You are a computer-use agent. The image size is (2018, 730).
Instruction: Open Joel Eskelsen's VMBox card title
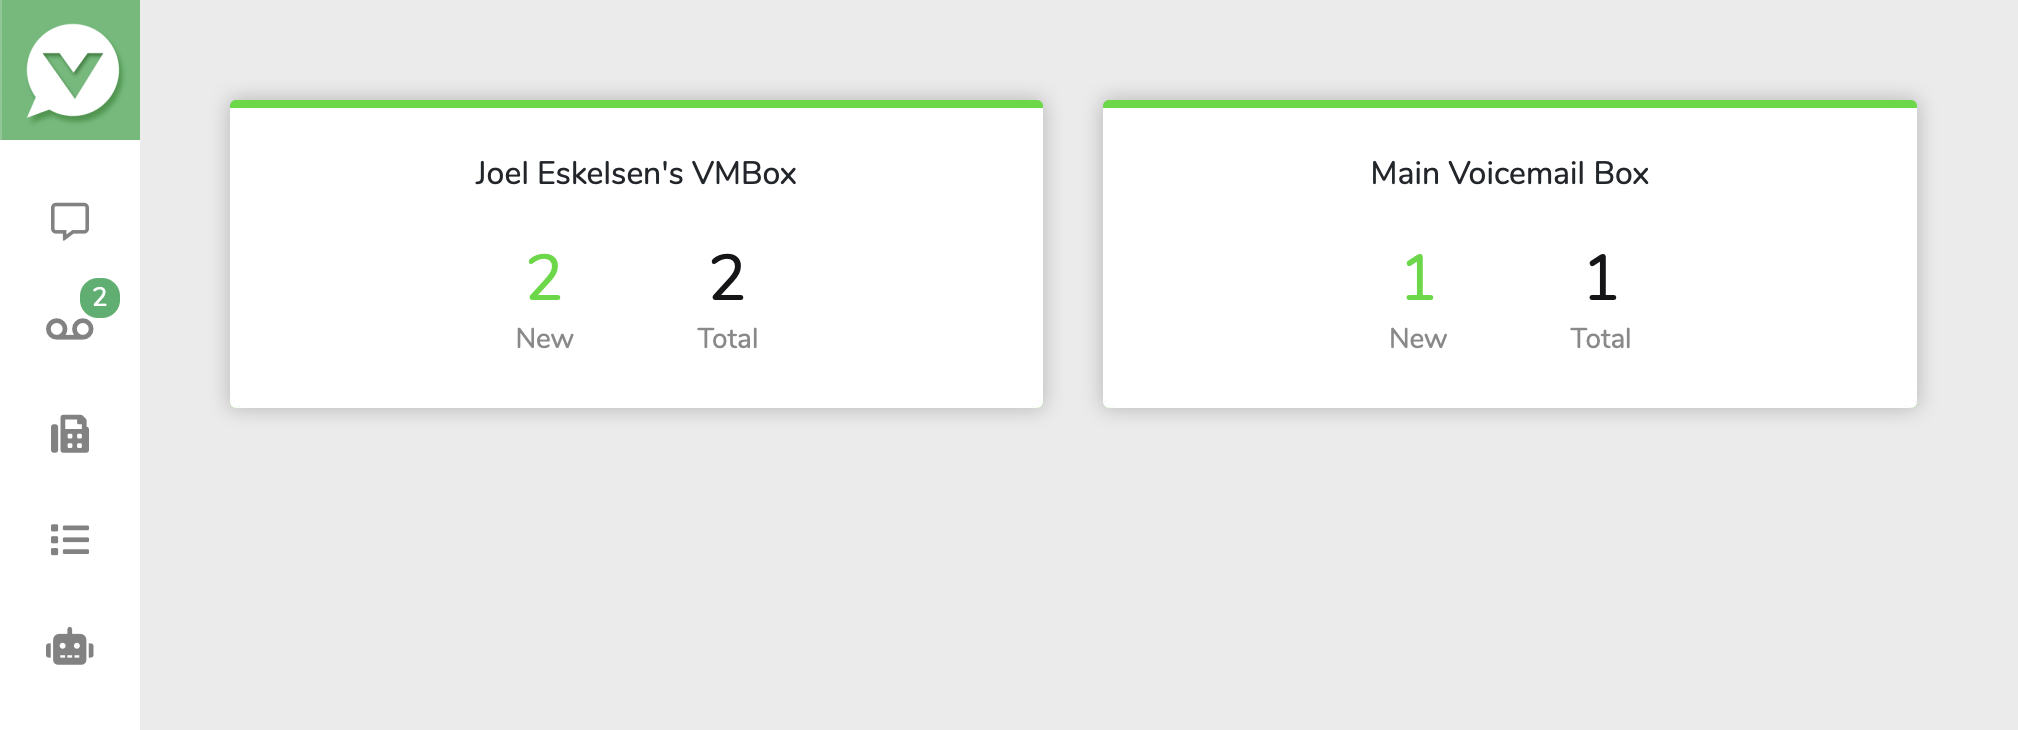pyautogui.click(x=636, y=173)
